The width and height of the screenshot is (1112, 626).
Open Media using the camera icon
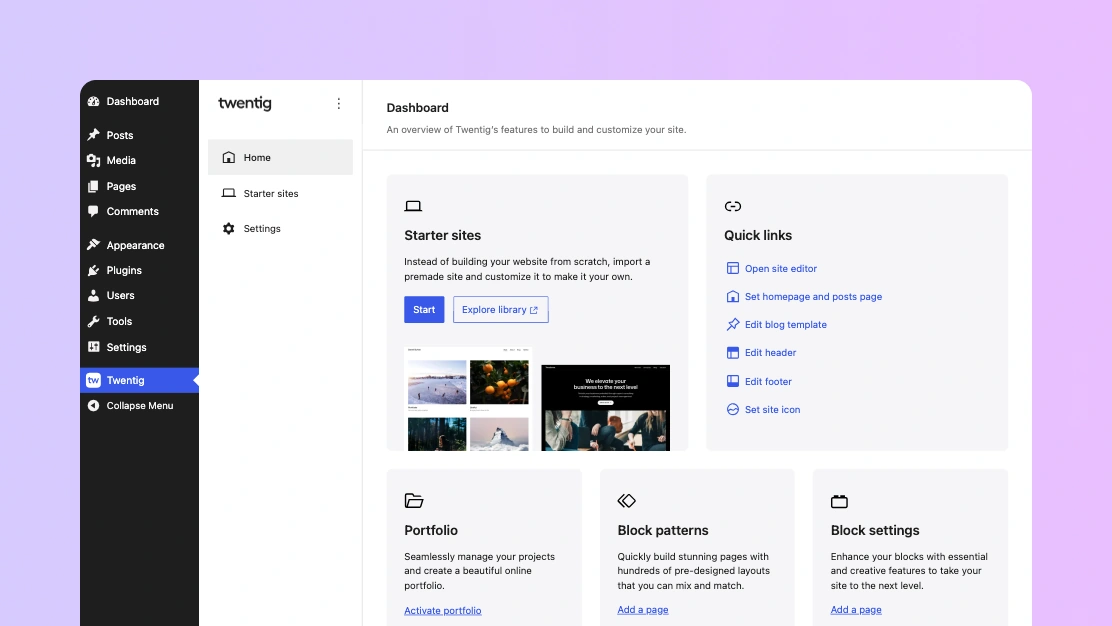96,160
